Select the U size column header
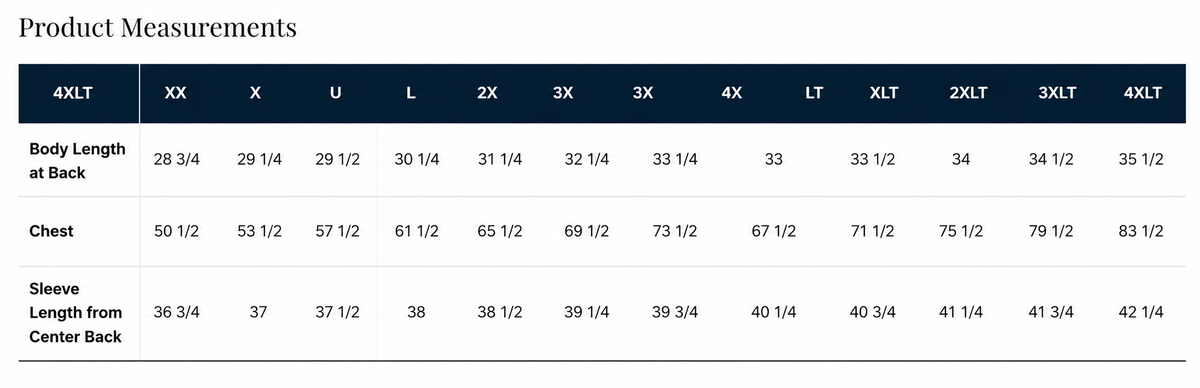 tap(335, 93)
